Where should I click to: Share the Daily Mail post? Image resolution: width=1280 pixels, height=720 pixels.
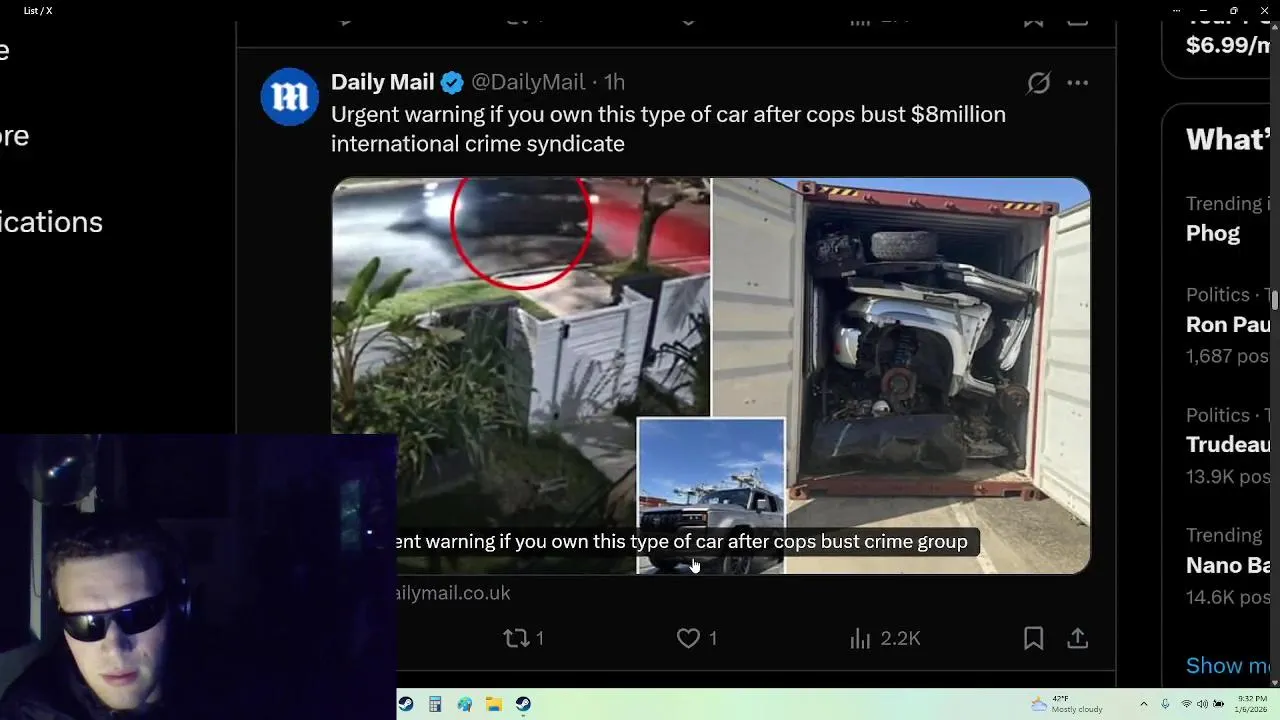point(1077,638)
